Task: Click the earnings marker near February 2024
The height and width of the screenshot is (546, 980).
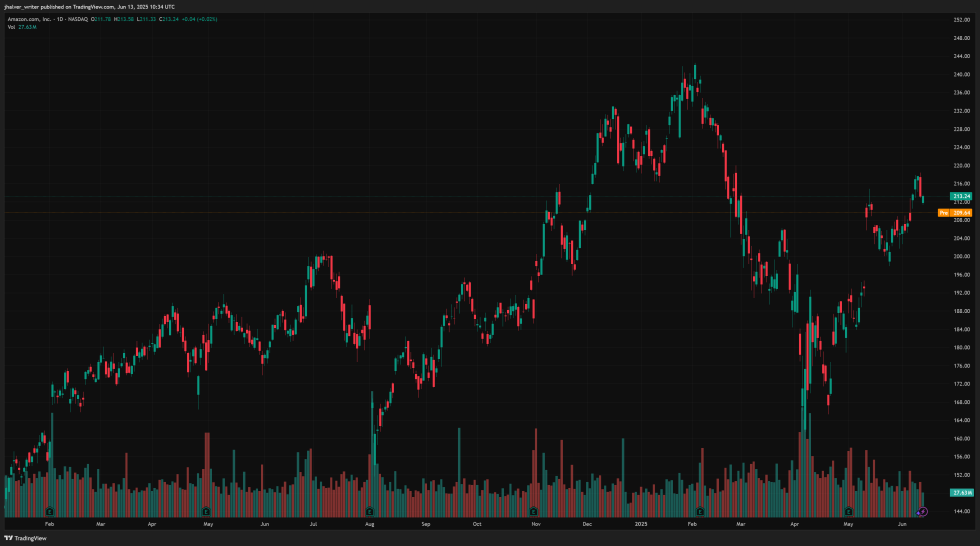Action: [x=52, y=511]
